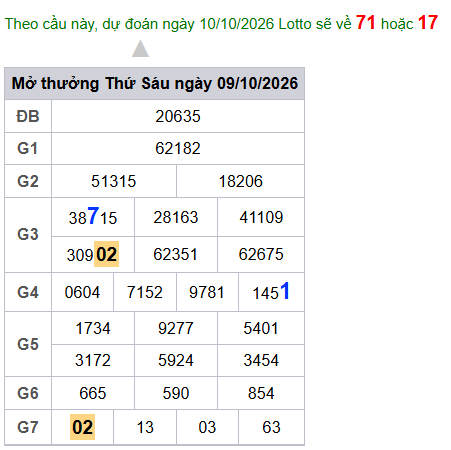This screenshot has width=451, height=450.
Task: Click the ĐB row label
Action: [28, 116]
